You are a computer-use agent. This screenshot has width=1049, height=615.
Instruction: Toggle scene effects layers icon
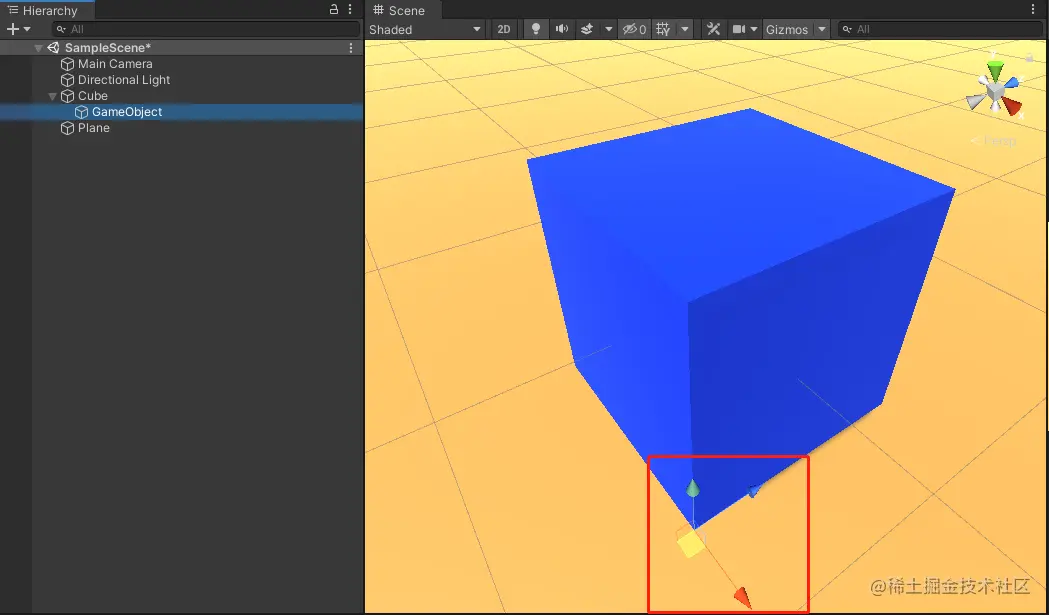[587, 29]
